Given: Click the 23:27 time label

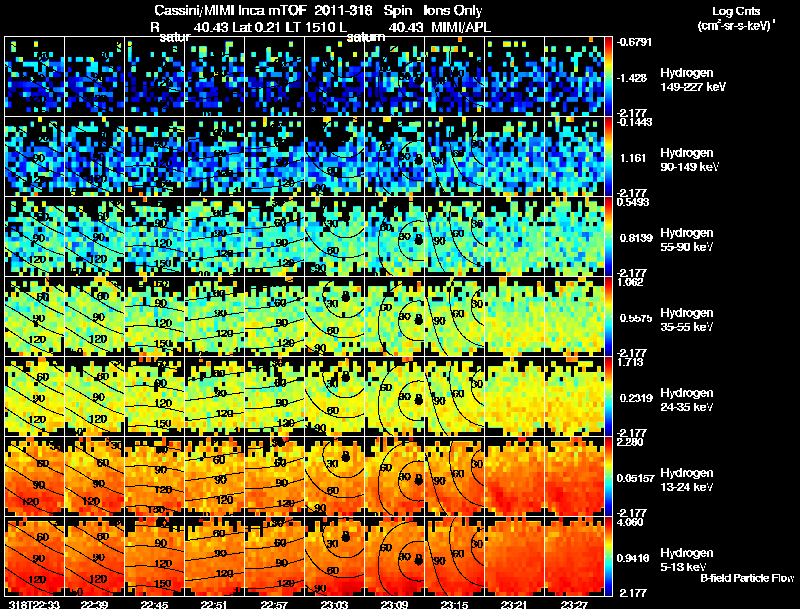Looking at the screenshot, I should click(x=575, y=603).
